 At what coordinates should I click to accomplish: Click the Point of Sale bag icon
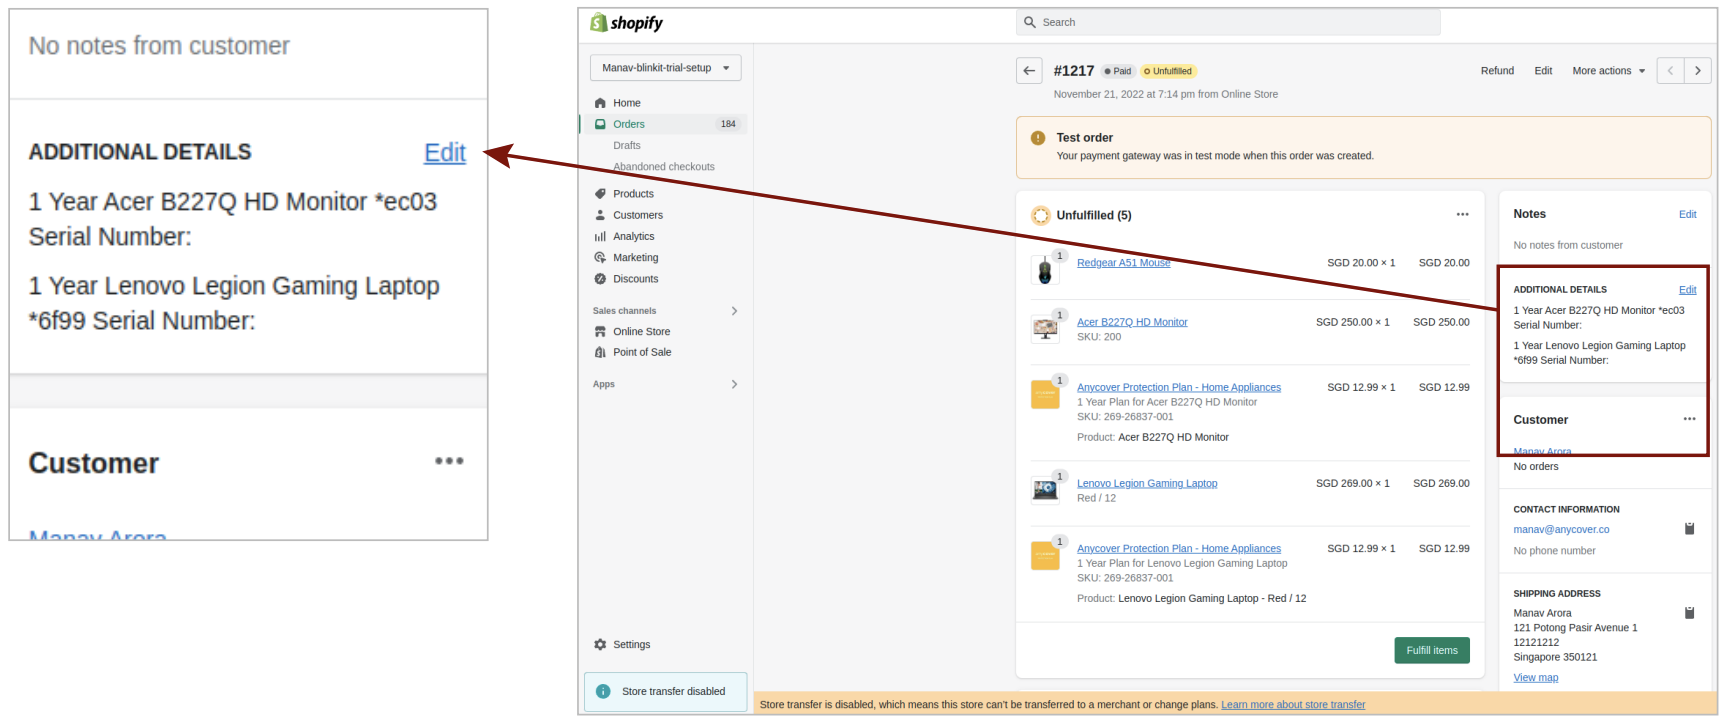click(600, 352)
